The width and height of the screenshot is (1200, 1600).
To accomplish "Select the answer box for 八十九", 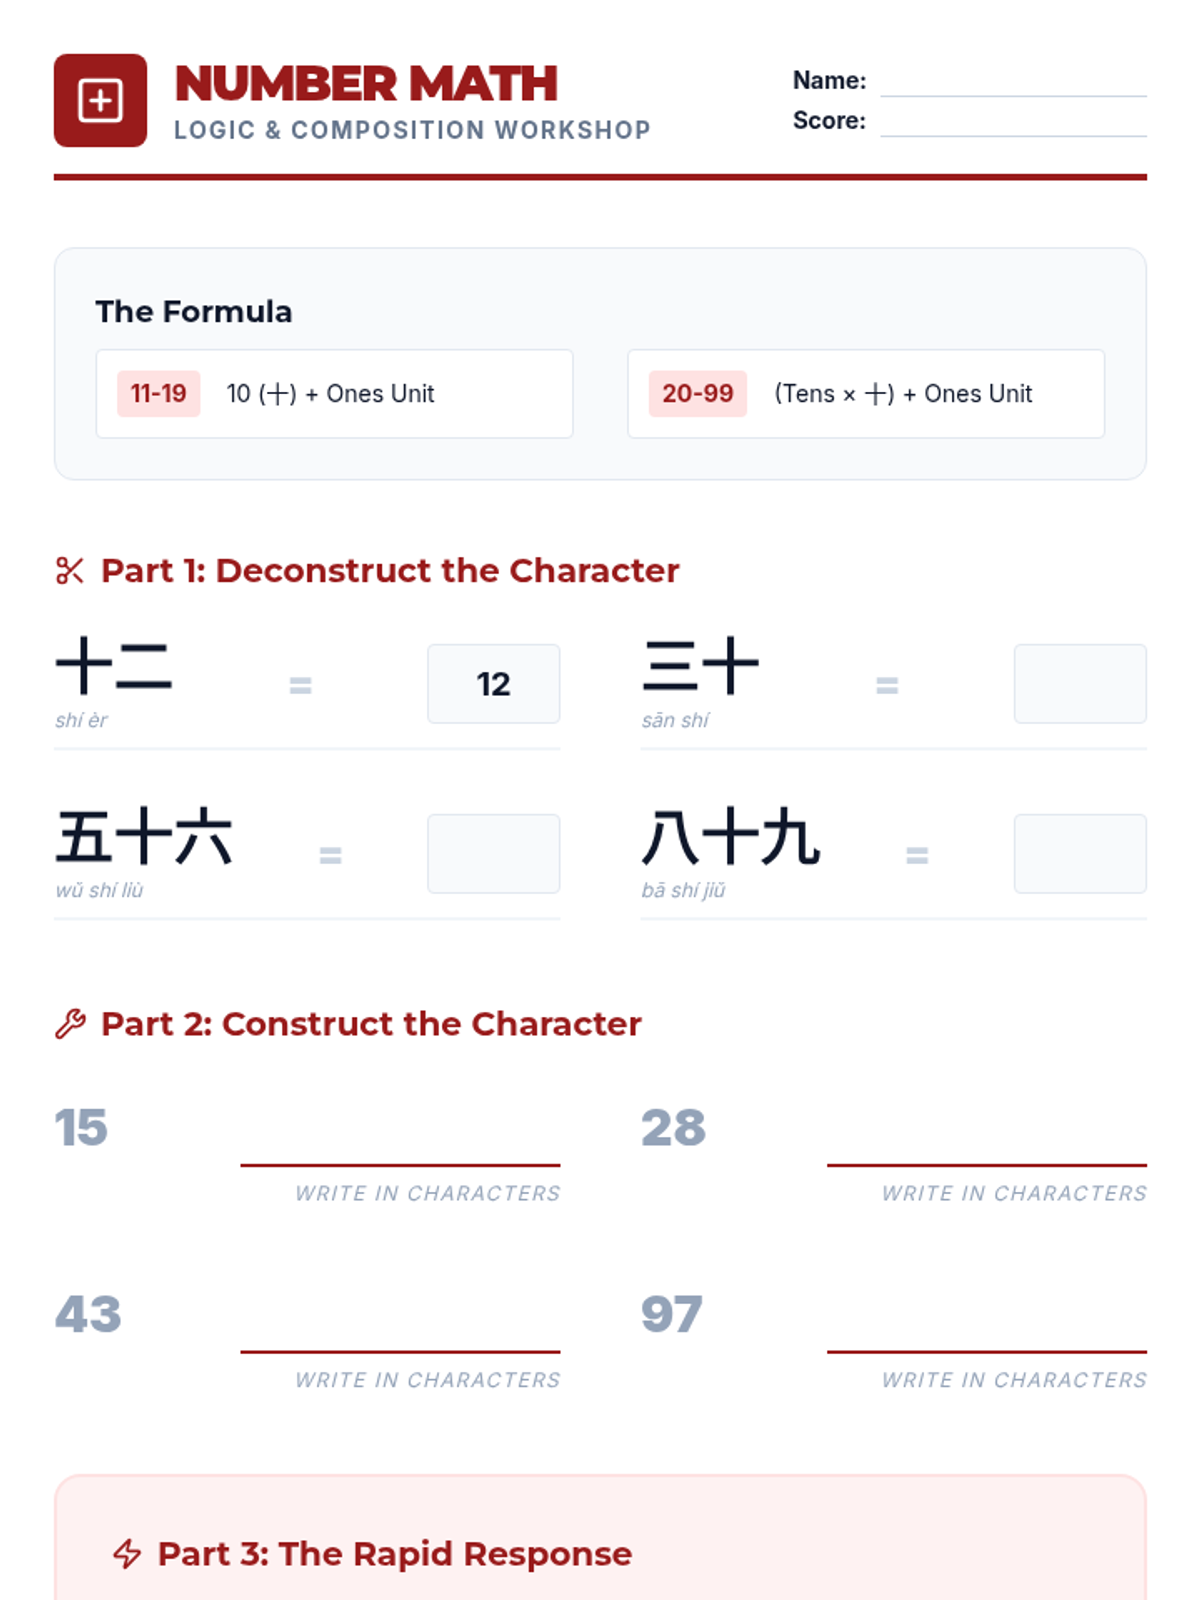I will pos(1079,854).
